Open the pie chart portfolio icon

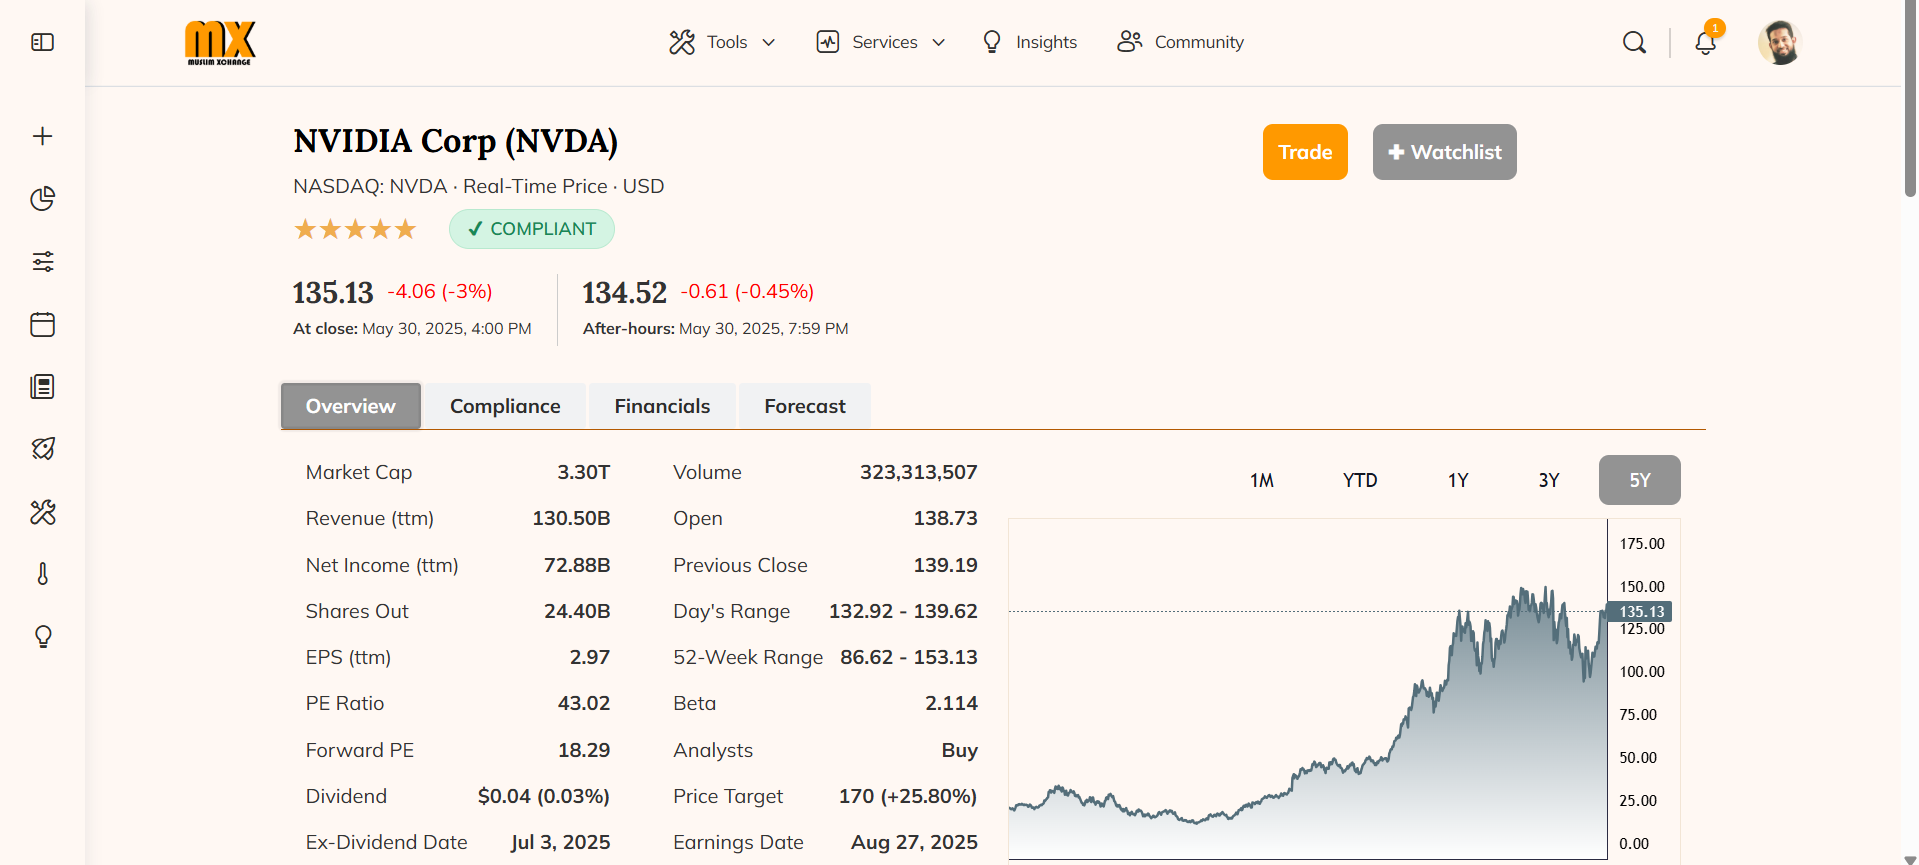point(42,199)
